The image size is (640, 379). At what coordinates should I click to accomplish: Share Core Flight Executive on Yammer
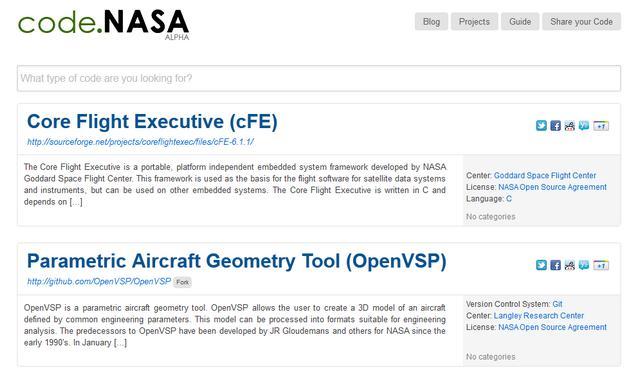pos(584,125)
